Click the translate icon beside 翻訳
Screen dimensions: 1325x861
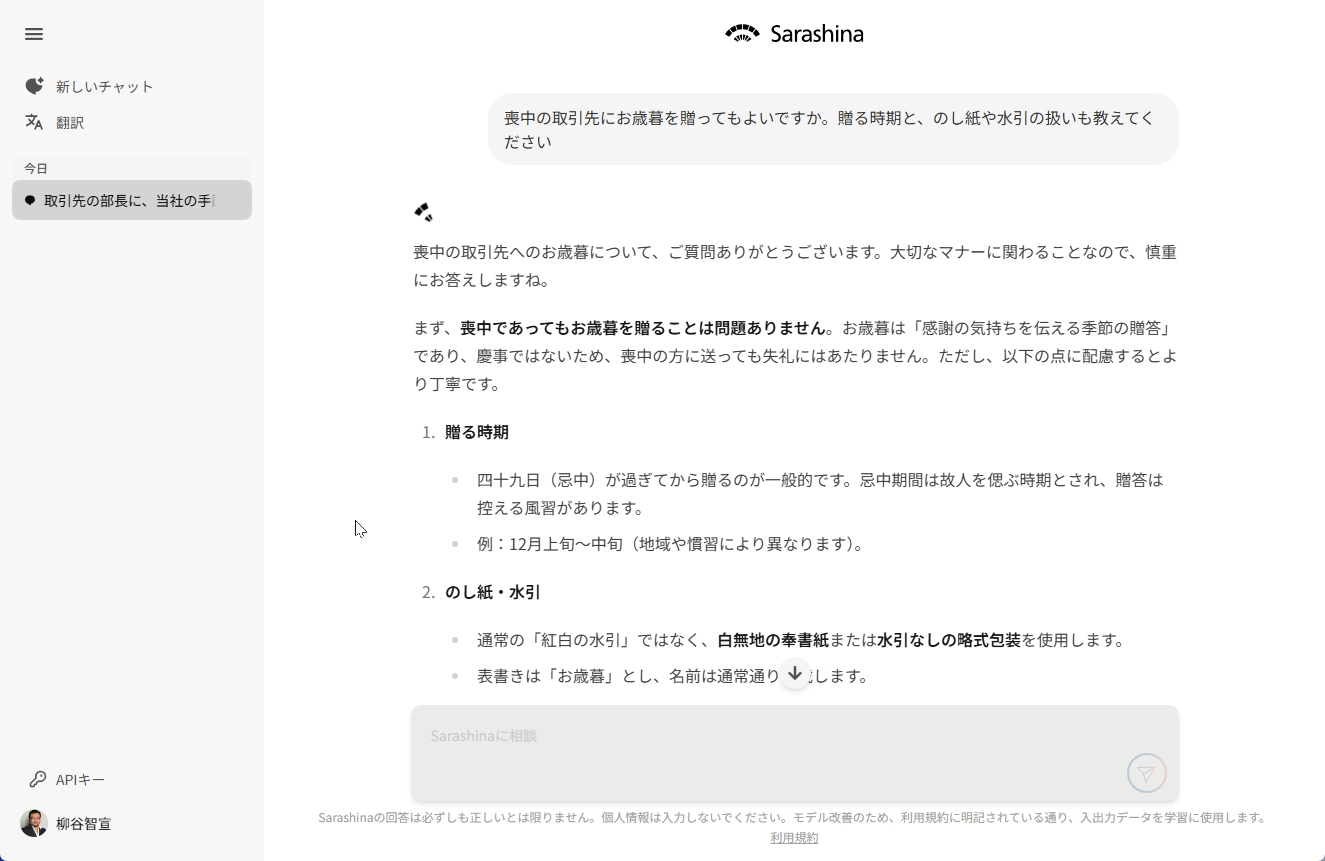click(x=34, y=122)
